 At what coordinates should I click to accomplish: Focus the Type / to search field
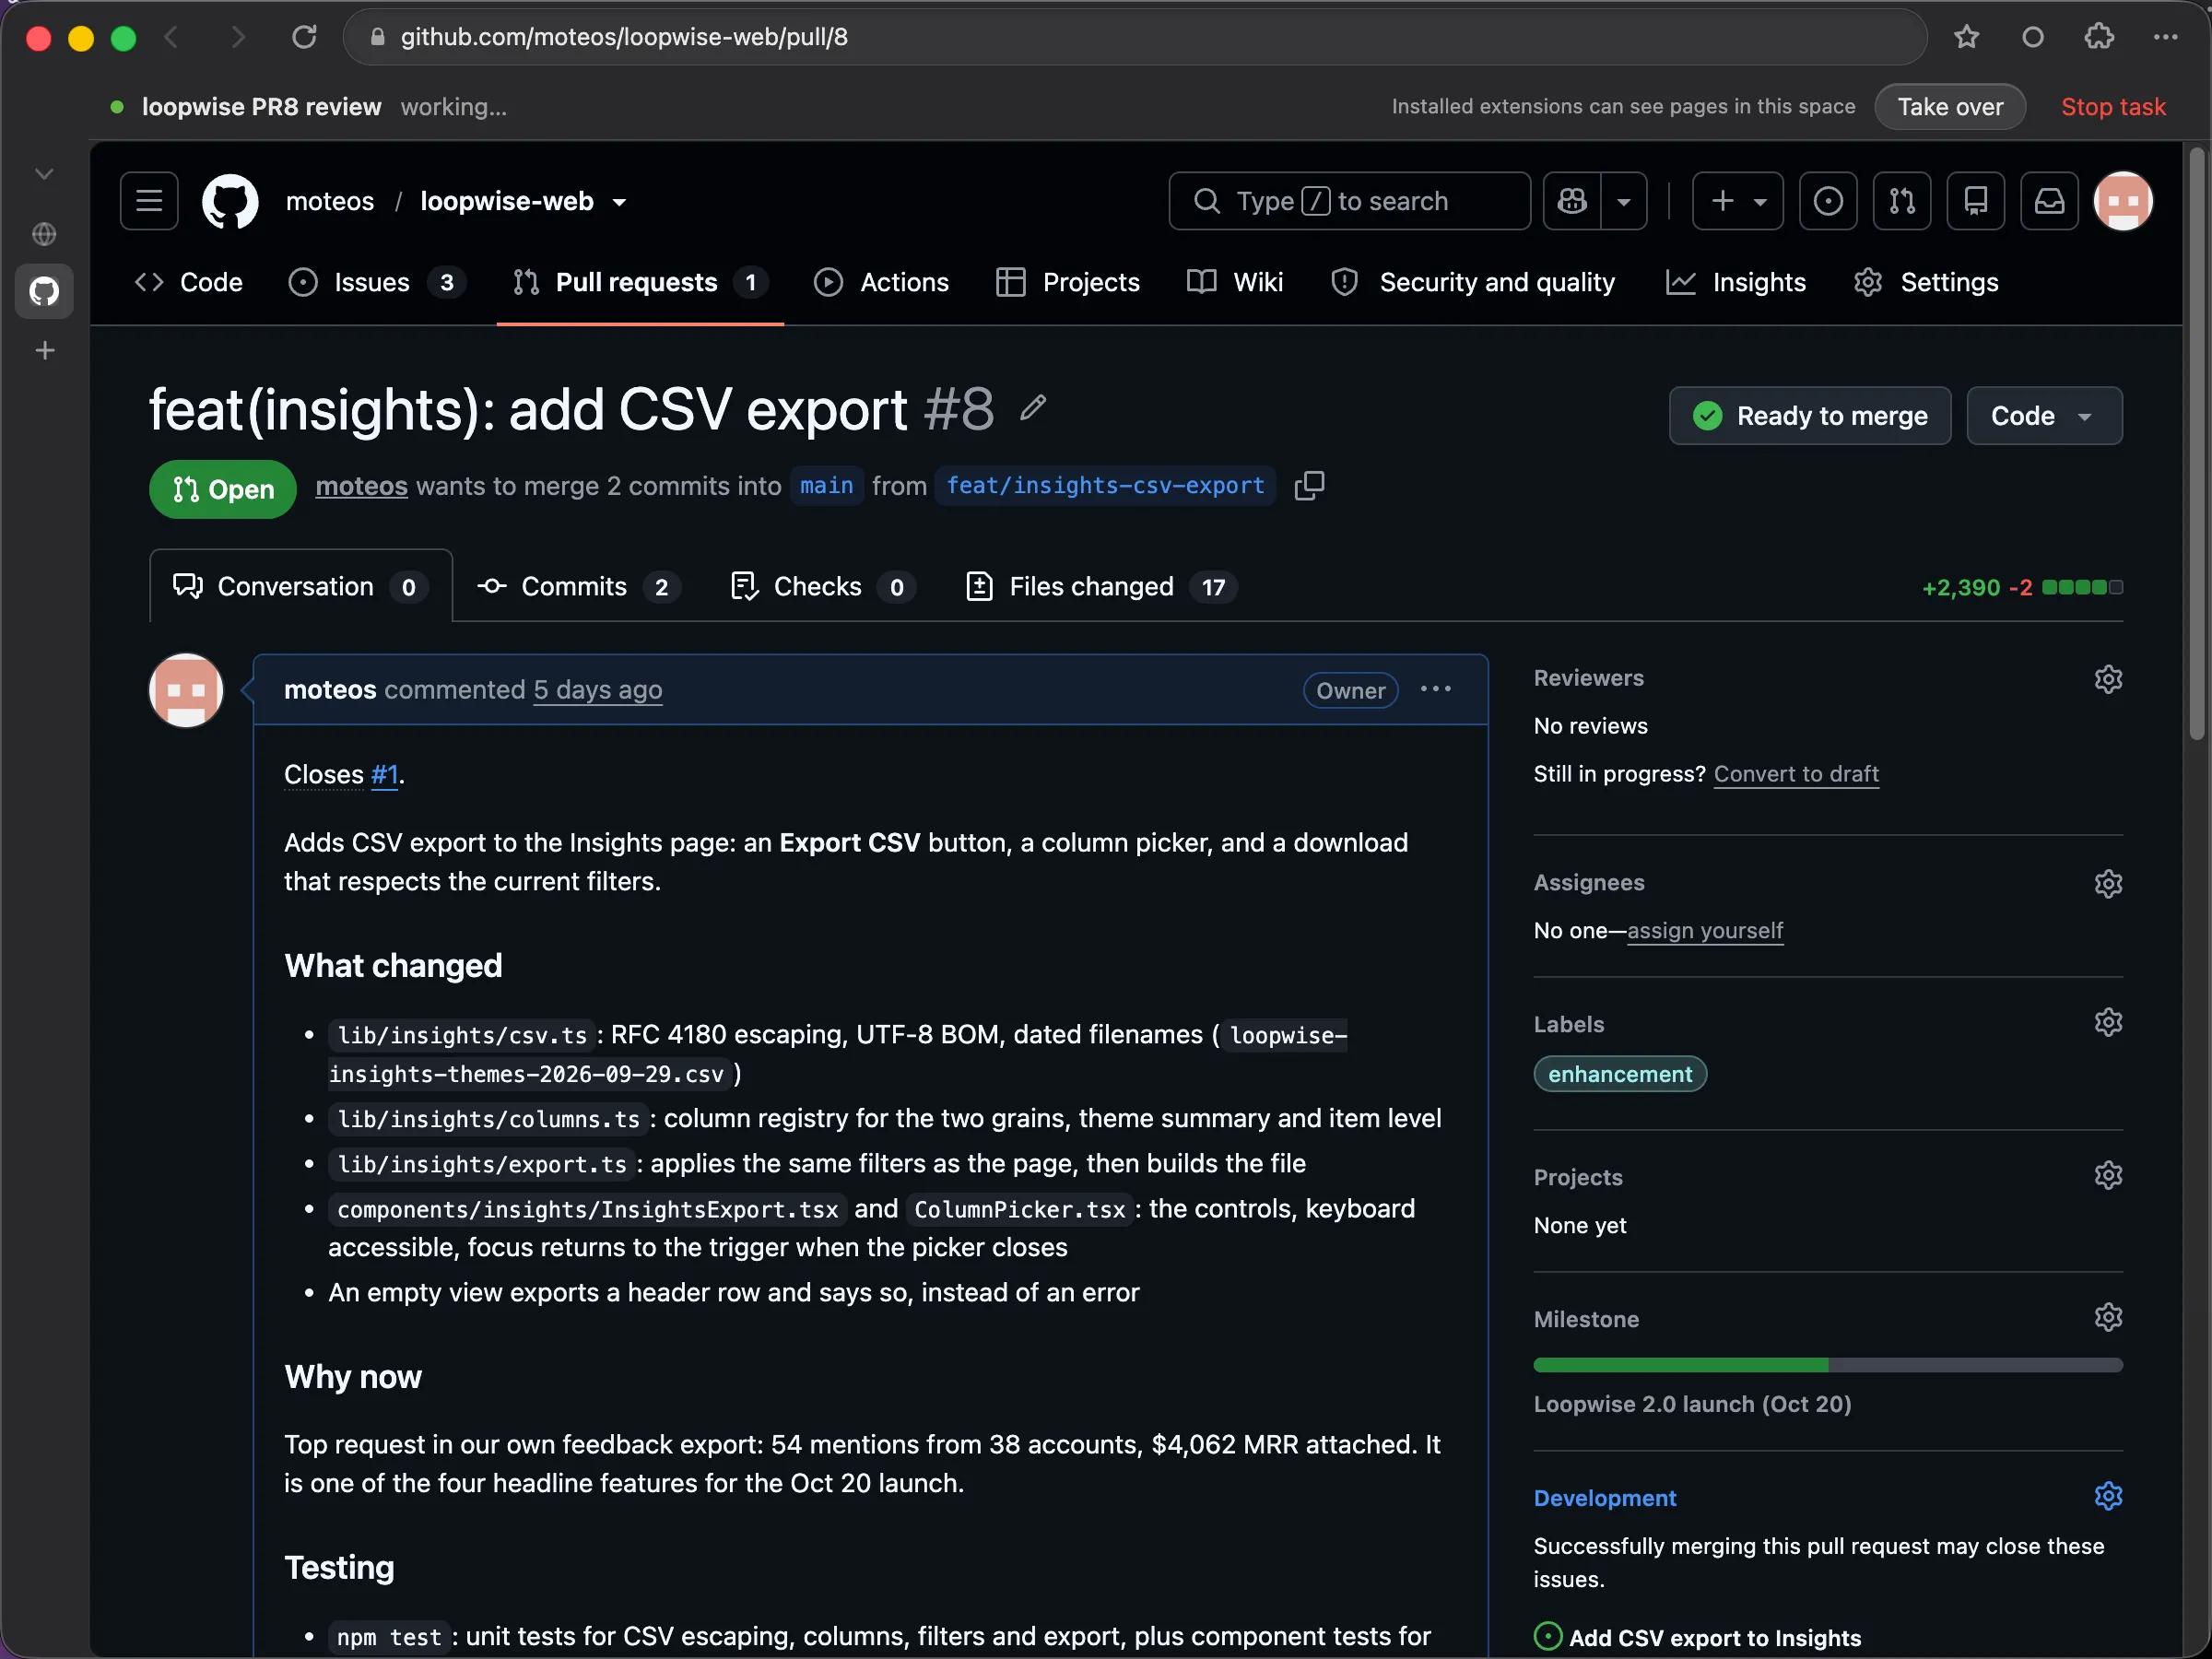pyautogui.click(x=1349, y=201)
